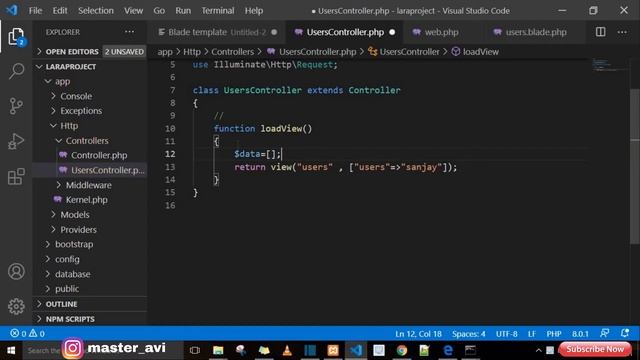Open Run and Debug view icon
Image resolution: width=640 pixels, height=360 pixels.
pyautogui.click(x=16, y=141)
